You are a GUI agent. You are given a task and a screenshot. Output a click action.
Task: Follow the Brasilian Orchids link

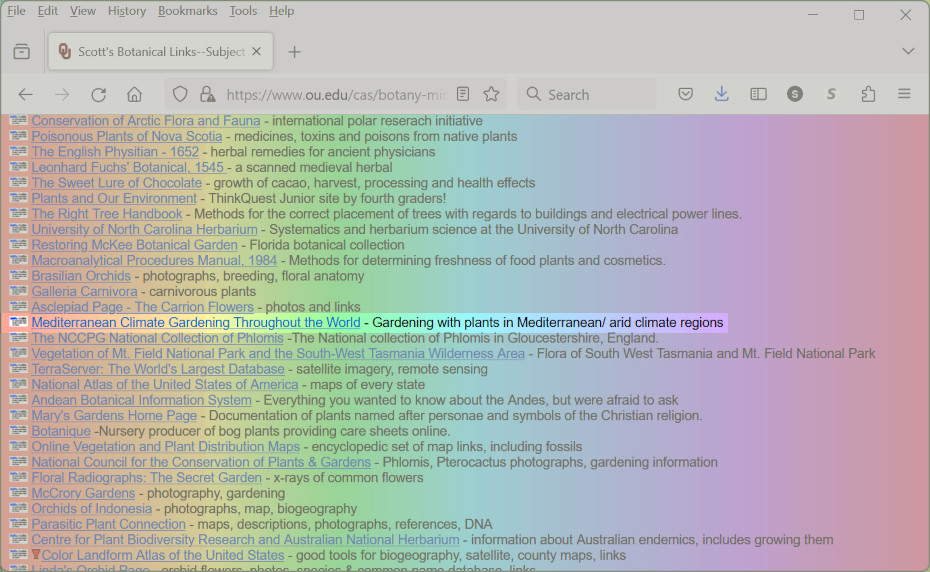(x=81, y=276)
